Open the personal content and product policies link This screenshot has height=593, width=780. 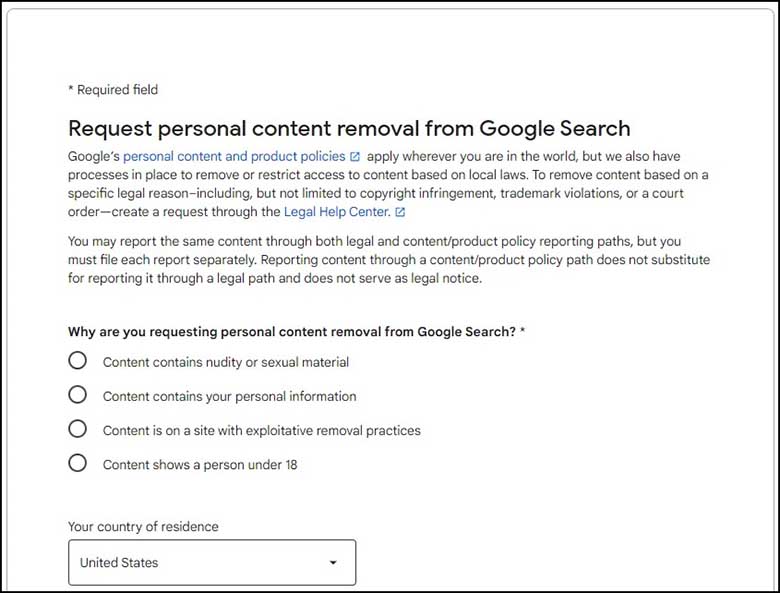pos(234,156)
